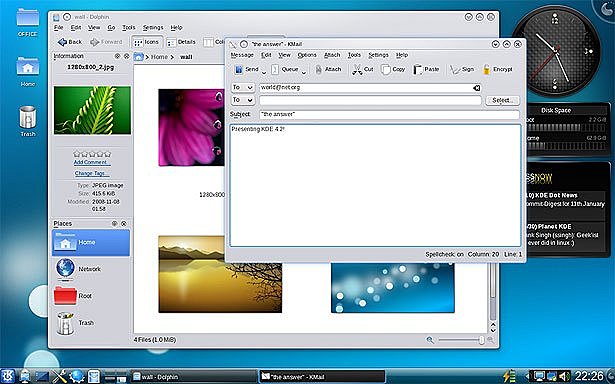
Task: Click the Home desktop icon
Action: [27, 72]
